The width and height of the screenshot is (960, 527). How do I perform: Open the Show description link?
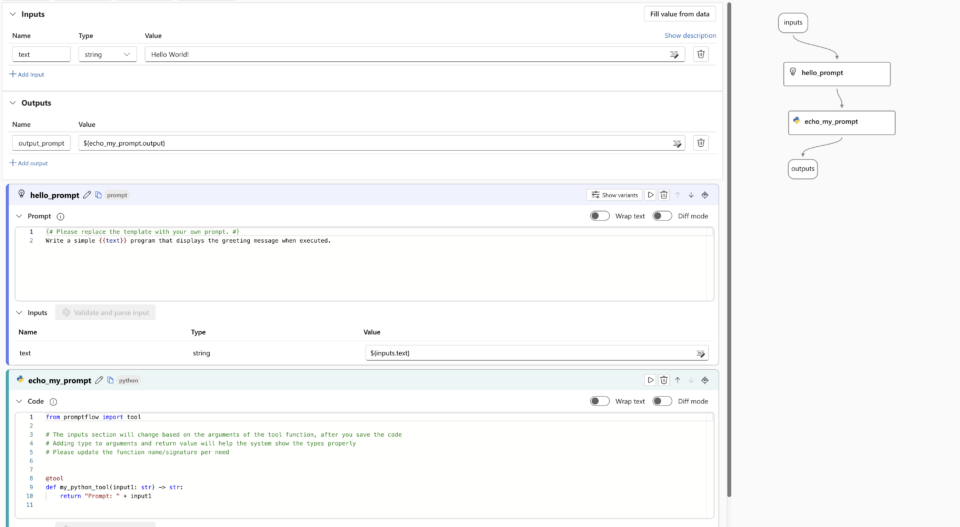pyautogui.click(x=690, y=36)
